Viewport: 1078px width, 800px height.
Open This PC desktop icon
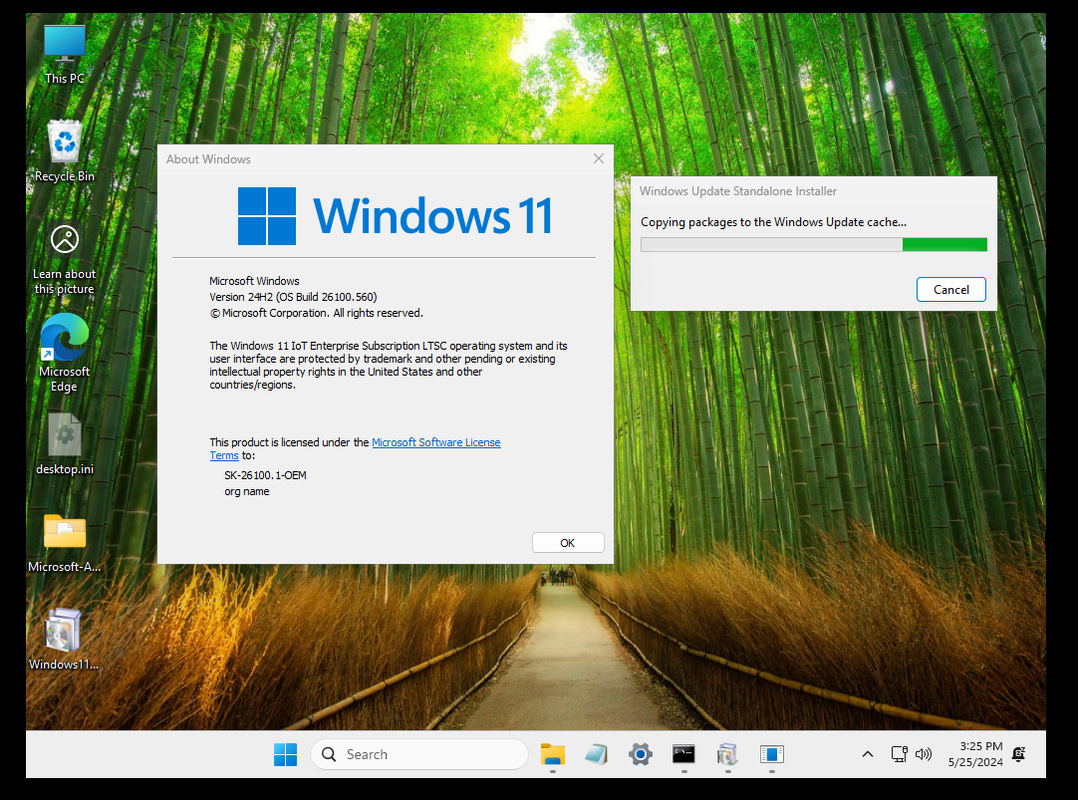pyautogui.click(x=65, y=55)
